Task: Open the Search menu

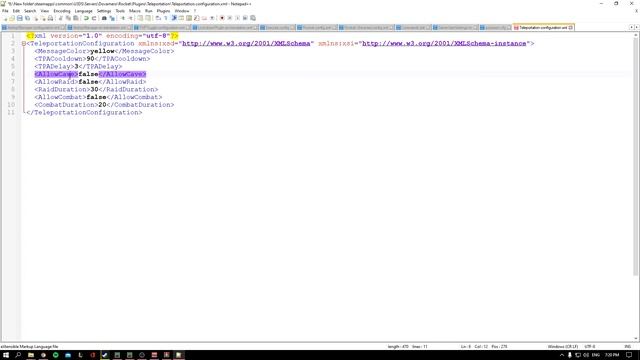Action: click(30, 11)
